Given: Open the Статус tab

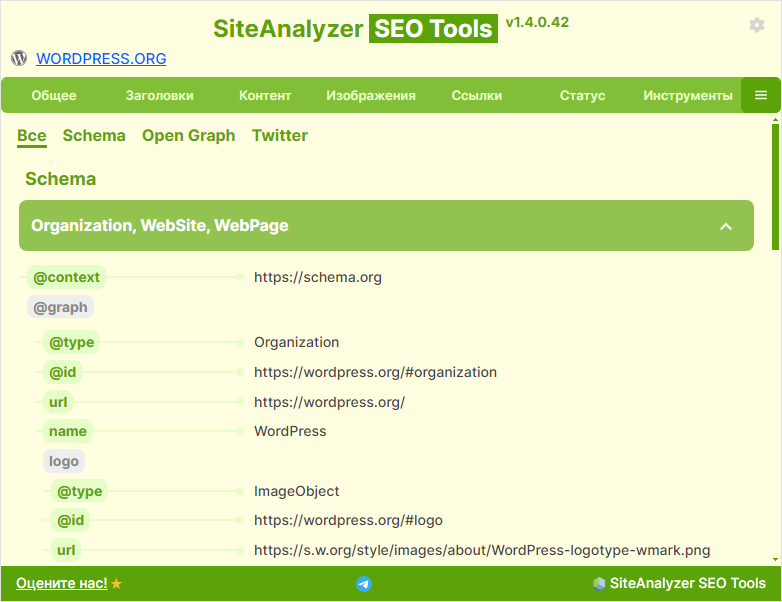Looking at the screenshot, I should click(x=582, y=95).
